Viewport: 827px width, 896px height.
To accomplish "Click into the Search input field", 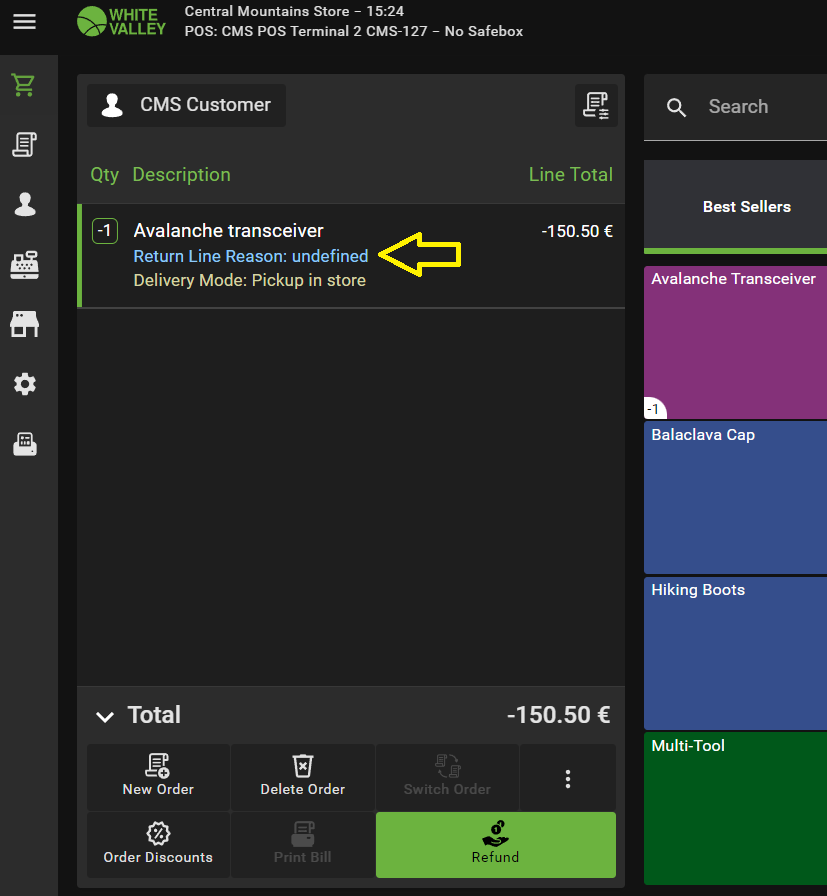I will click(760, 107).
